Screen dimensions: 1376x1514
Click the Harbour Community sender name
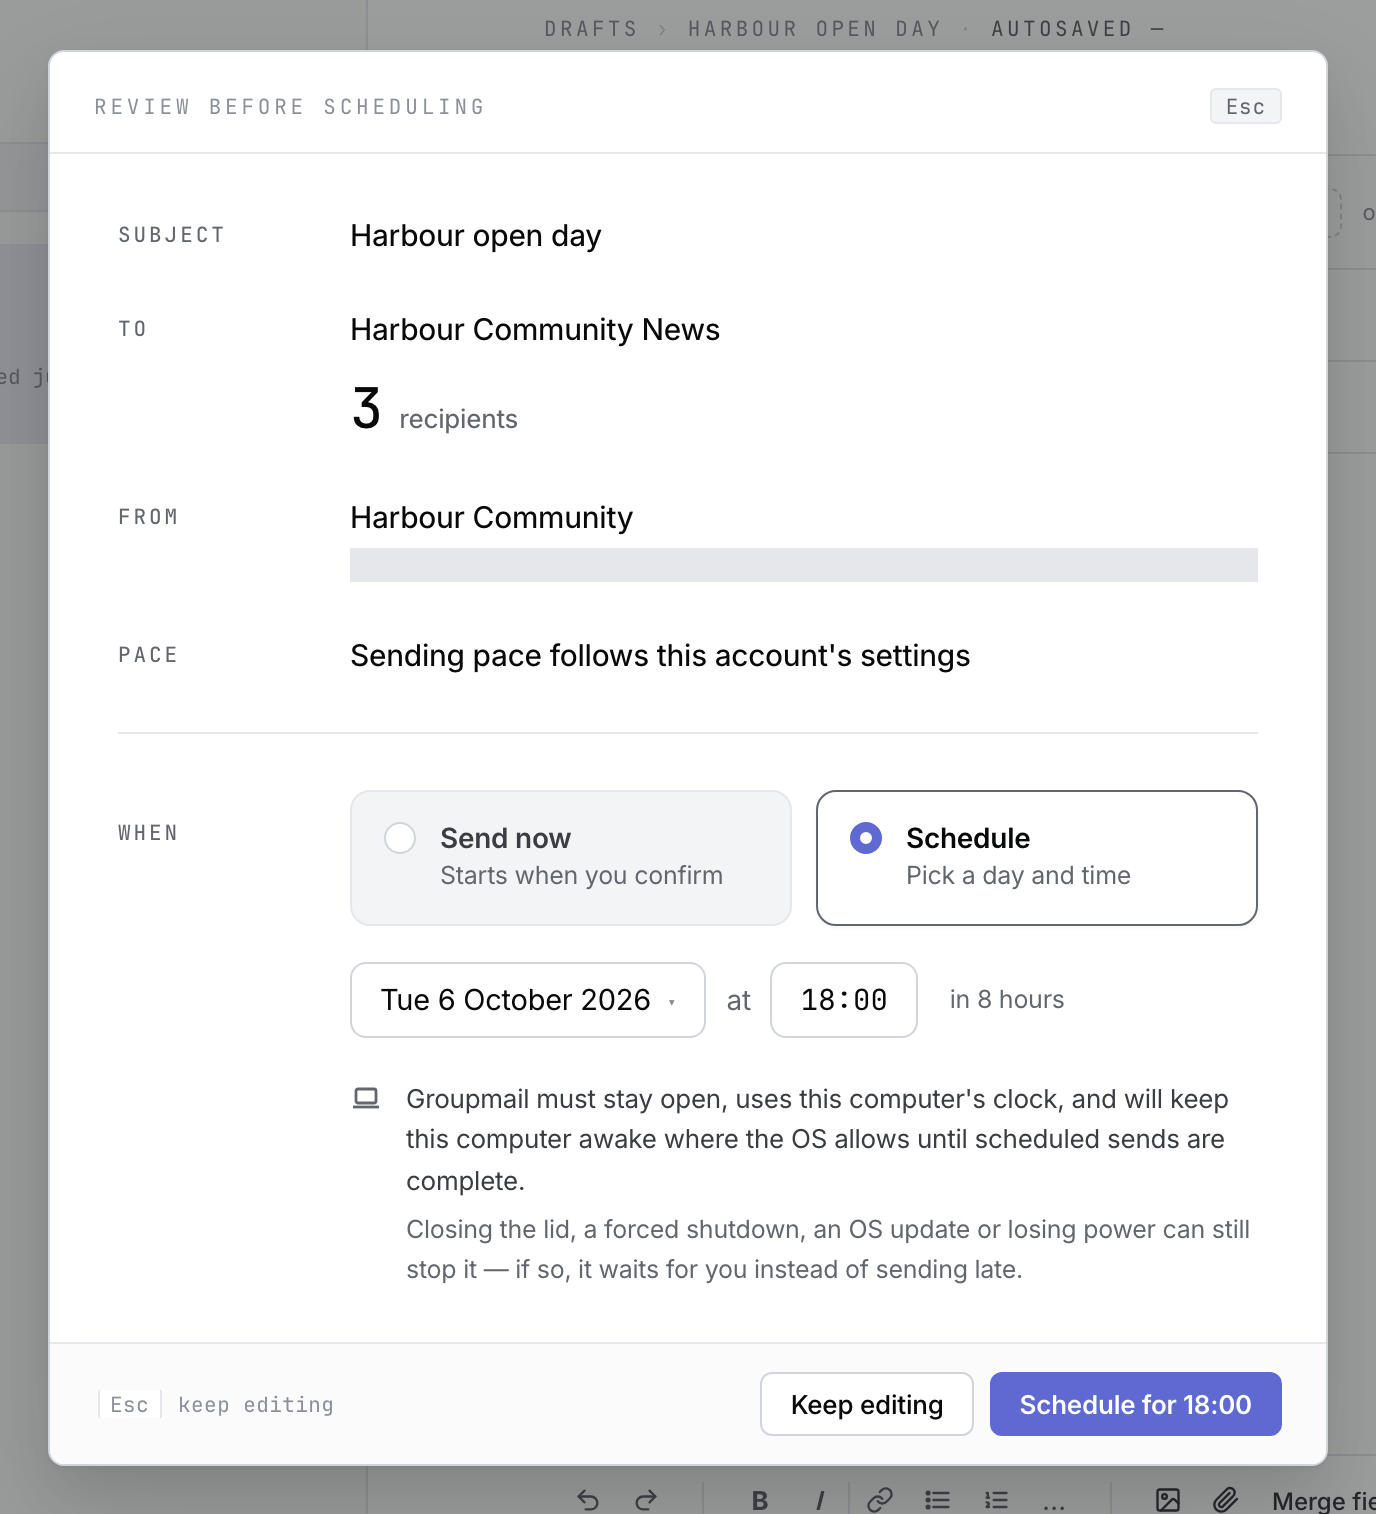click(x=492, y=518)
